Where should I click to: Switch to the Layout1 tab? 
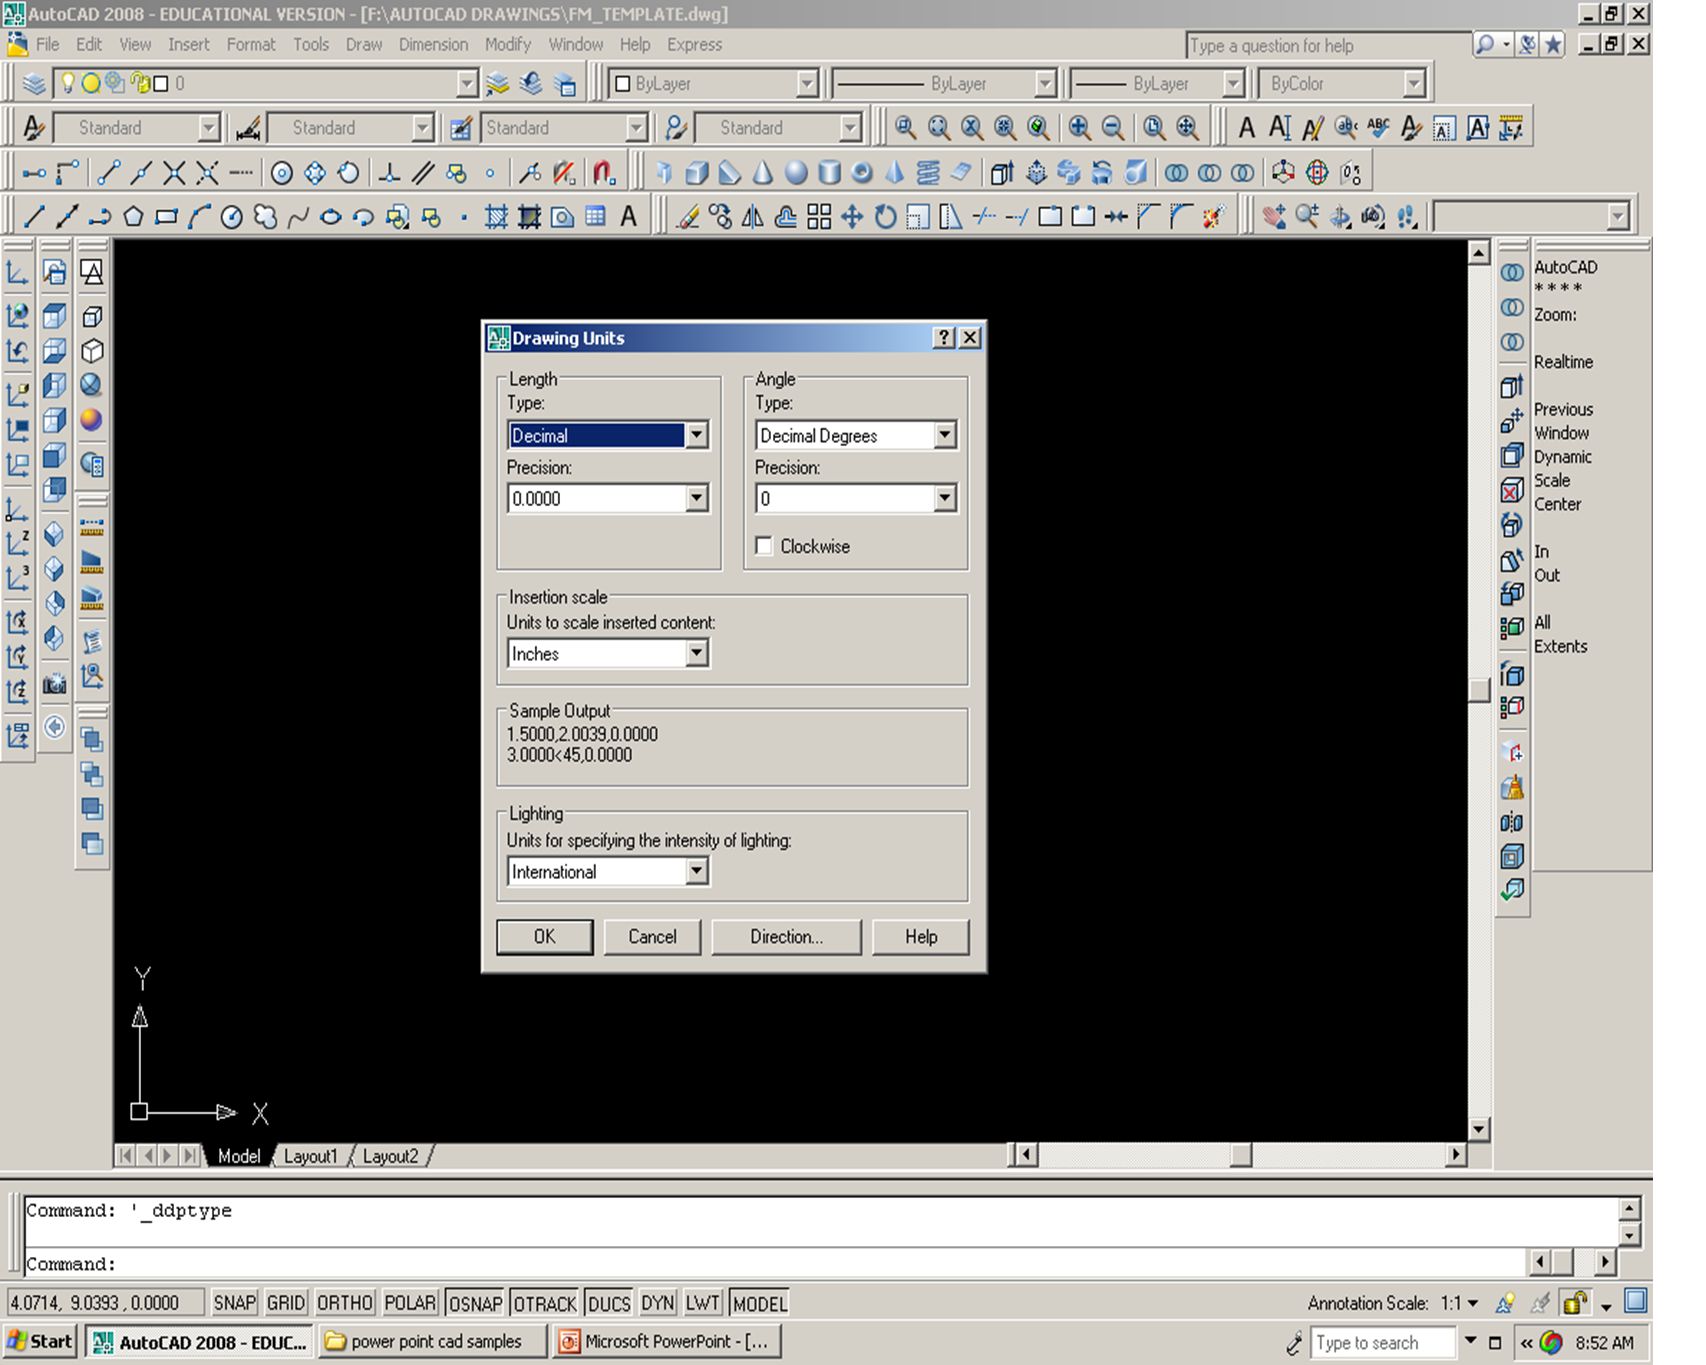[x=310, y=1156]
